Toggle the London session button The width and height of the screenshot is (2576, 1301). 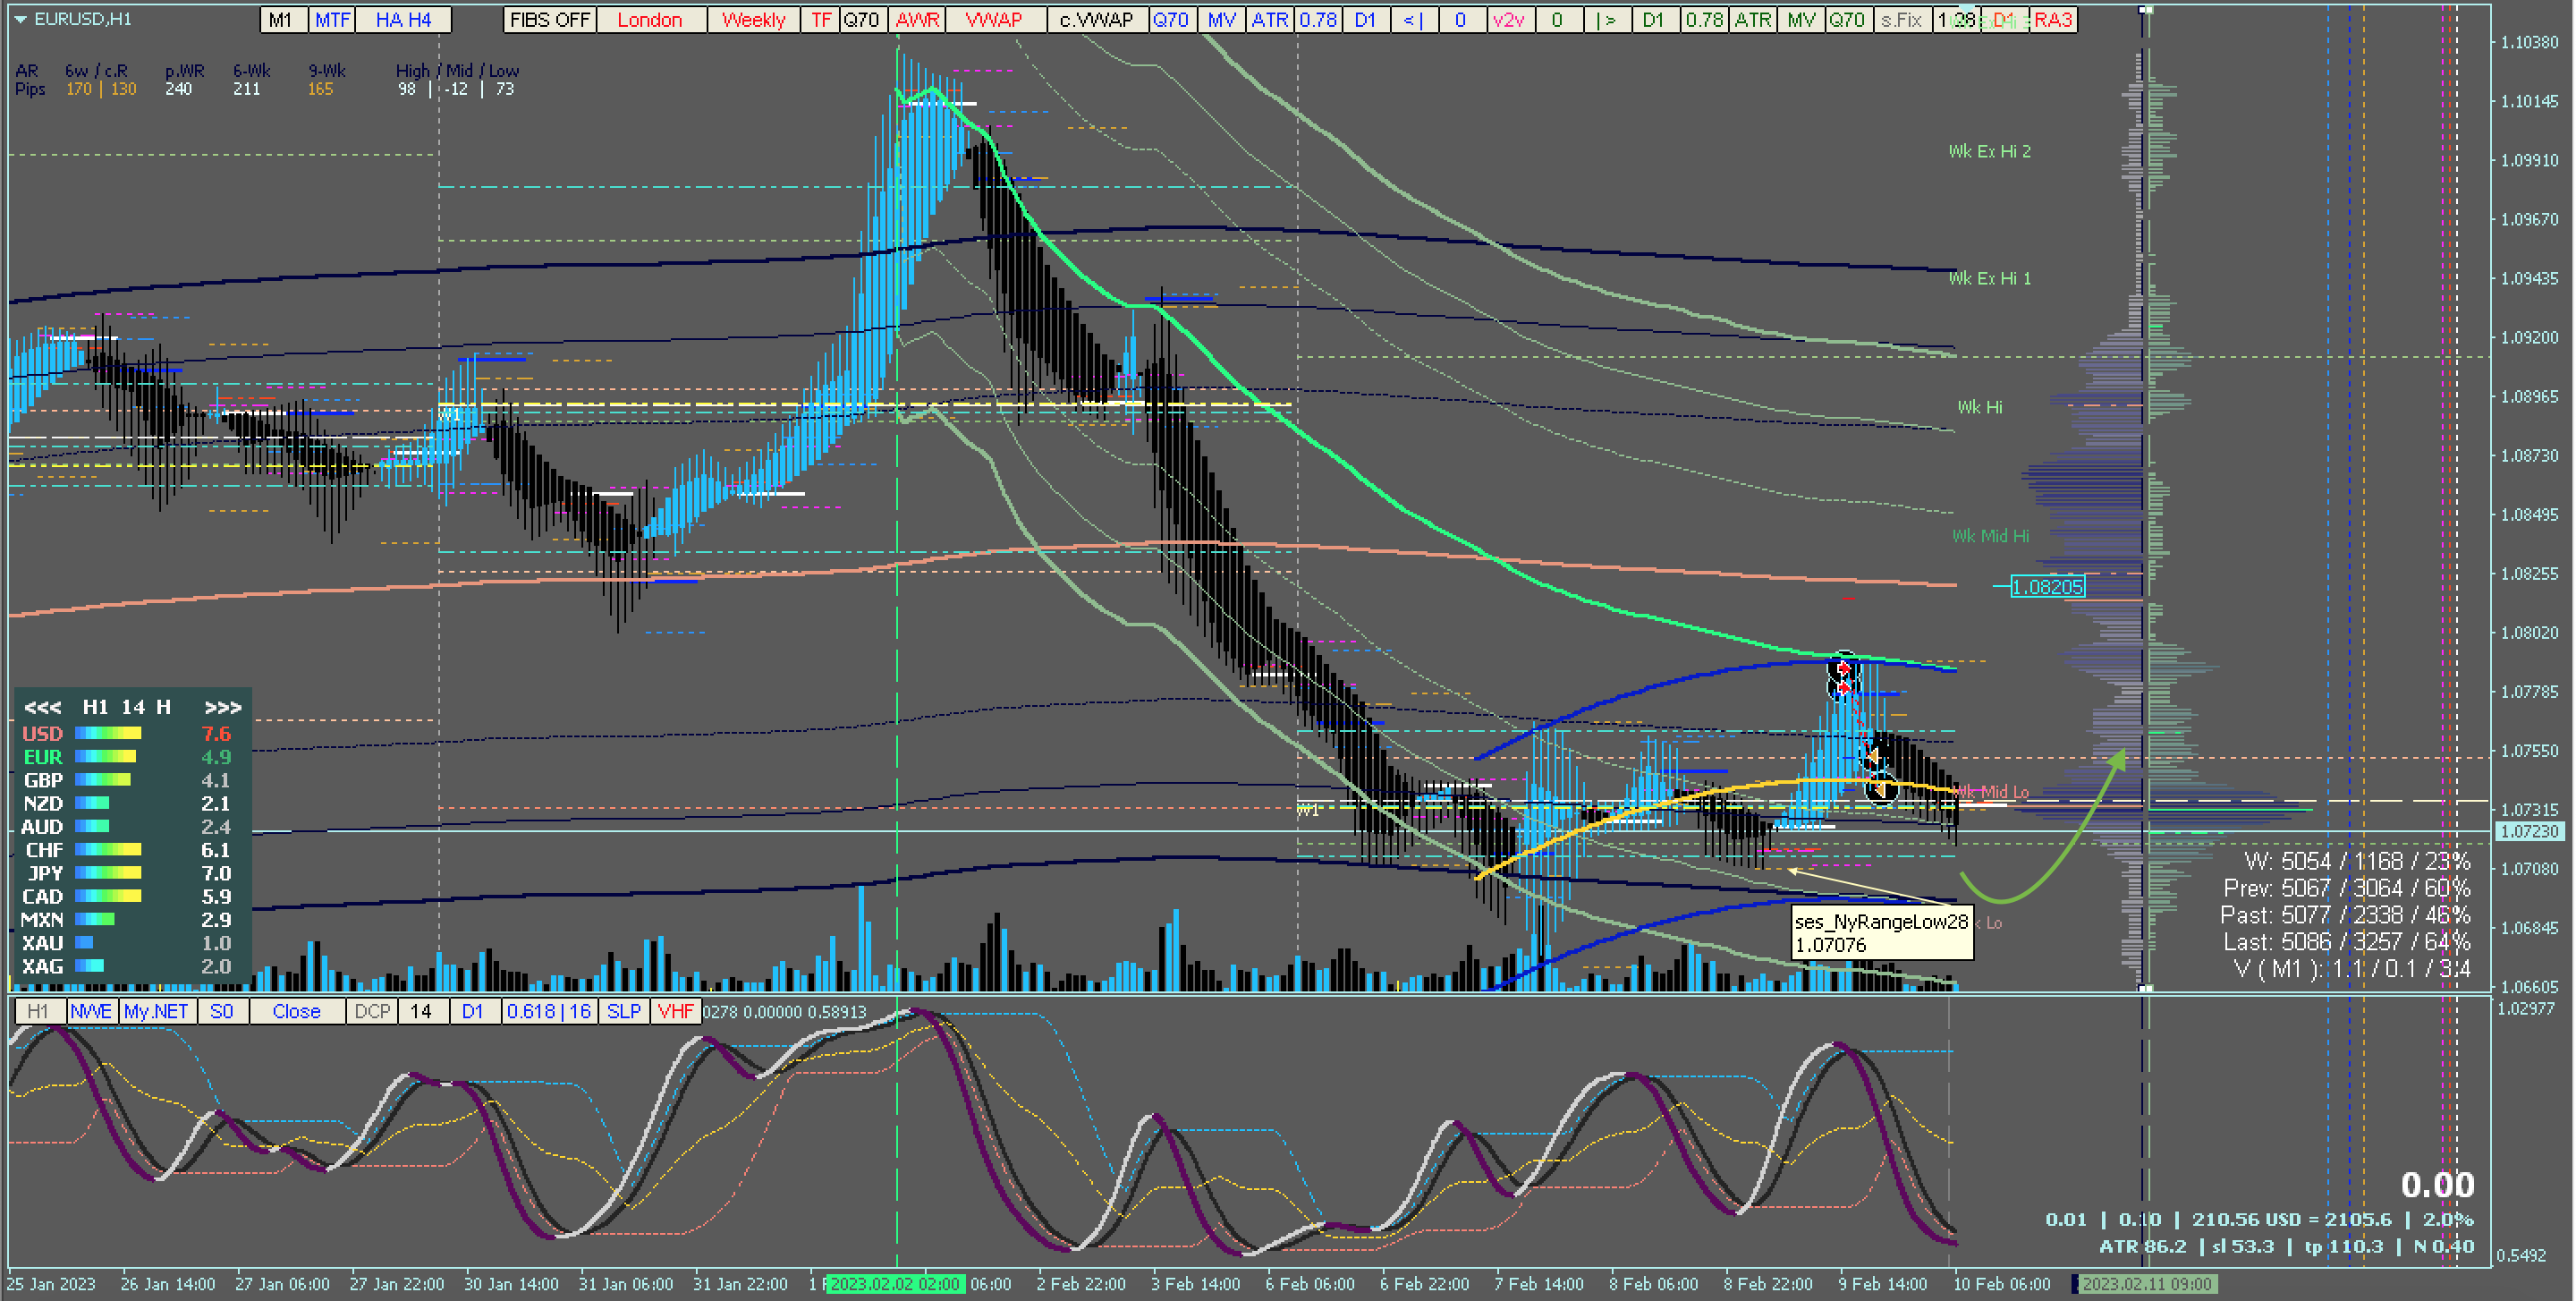click(650, 20)
